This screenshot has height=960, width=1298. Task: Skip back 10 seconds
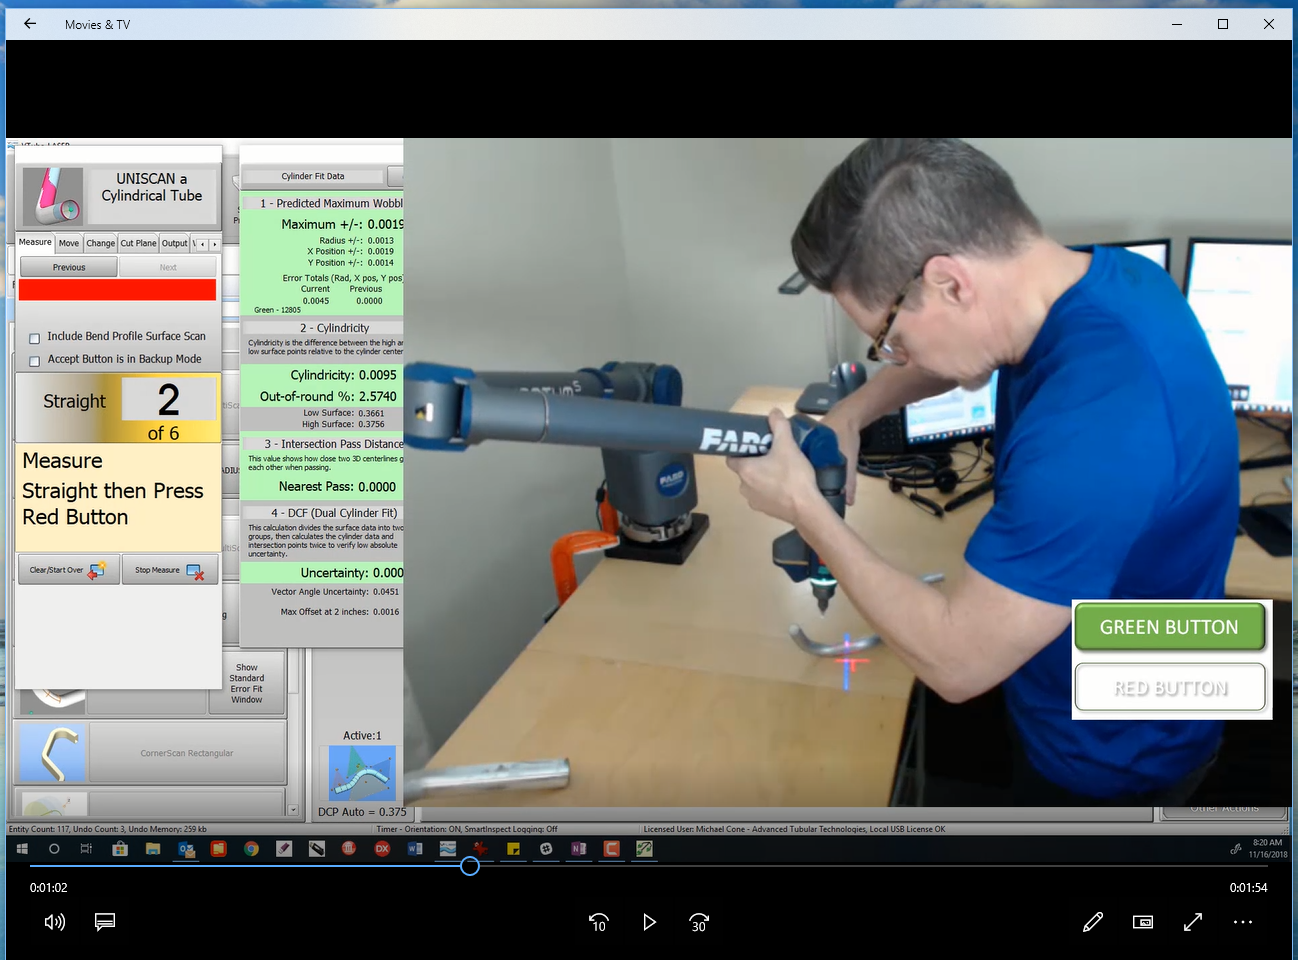pyautogui.click(x=598, y=922)
